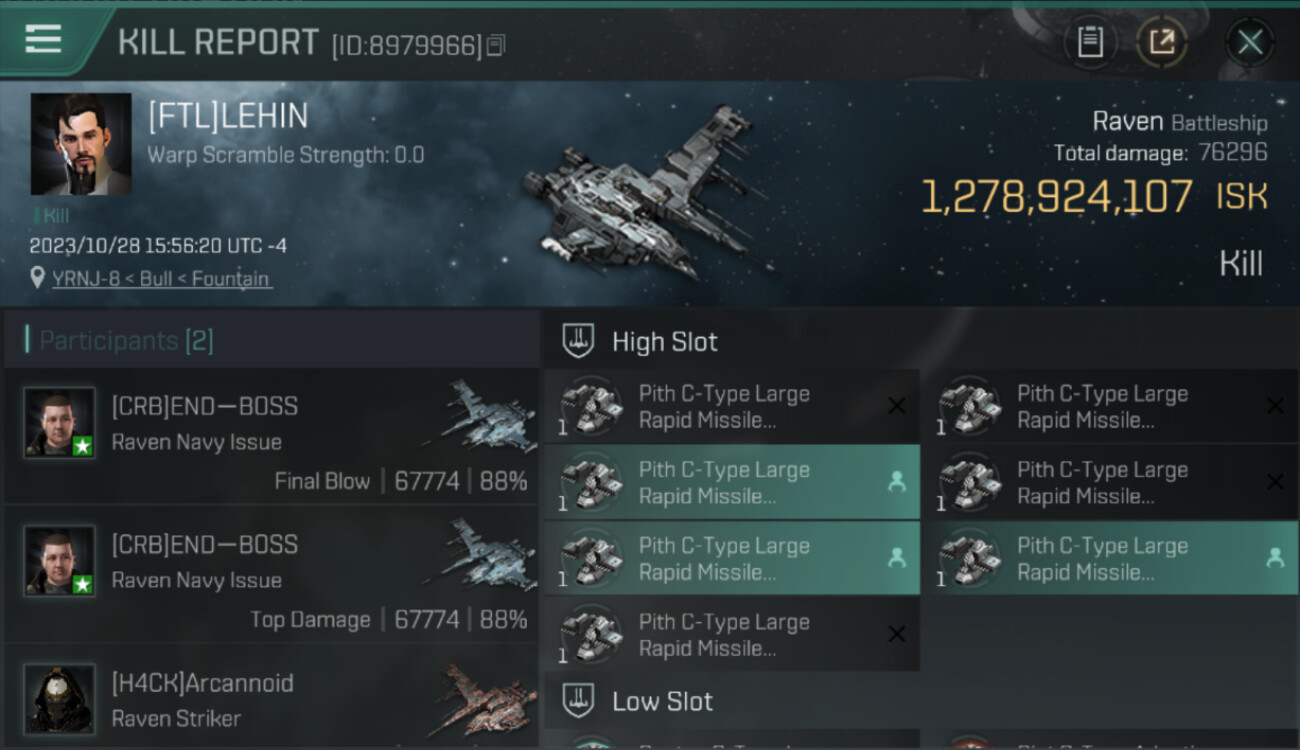Select the Raven Striker ship icon
Screen dimensions: 1300x750
483,700
